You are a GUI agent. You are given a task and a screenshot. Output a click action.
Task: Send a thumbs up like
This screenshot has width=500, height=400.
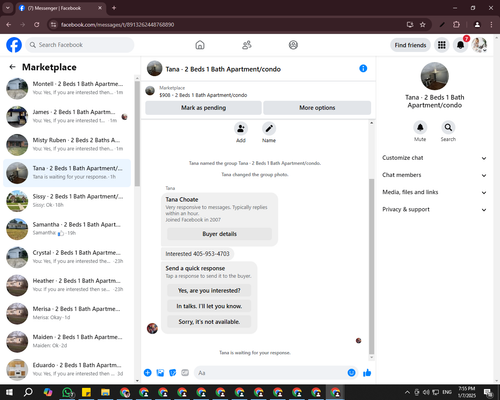[367, 373]
